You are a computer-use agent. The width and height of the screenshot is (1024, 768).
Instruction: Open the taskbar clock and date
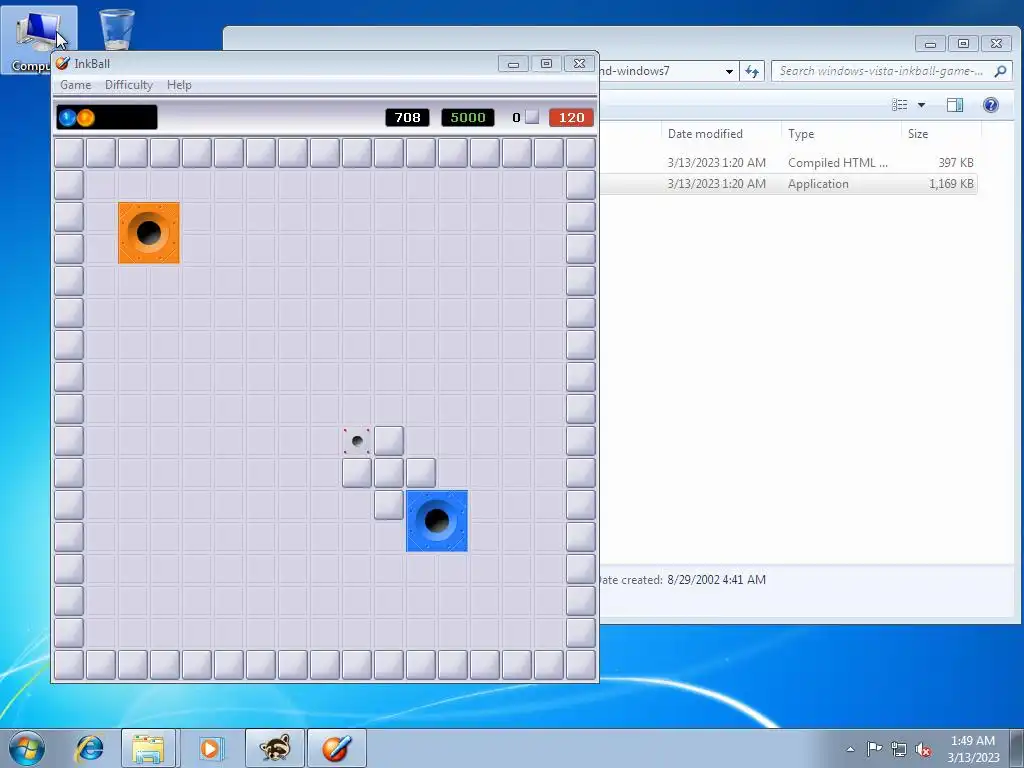point(973,749)
